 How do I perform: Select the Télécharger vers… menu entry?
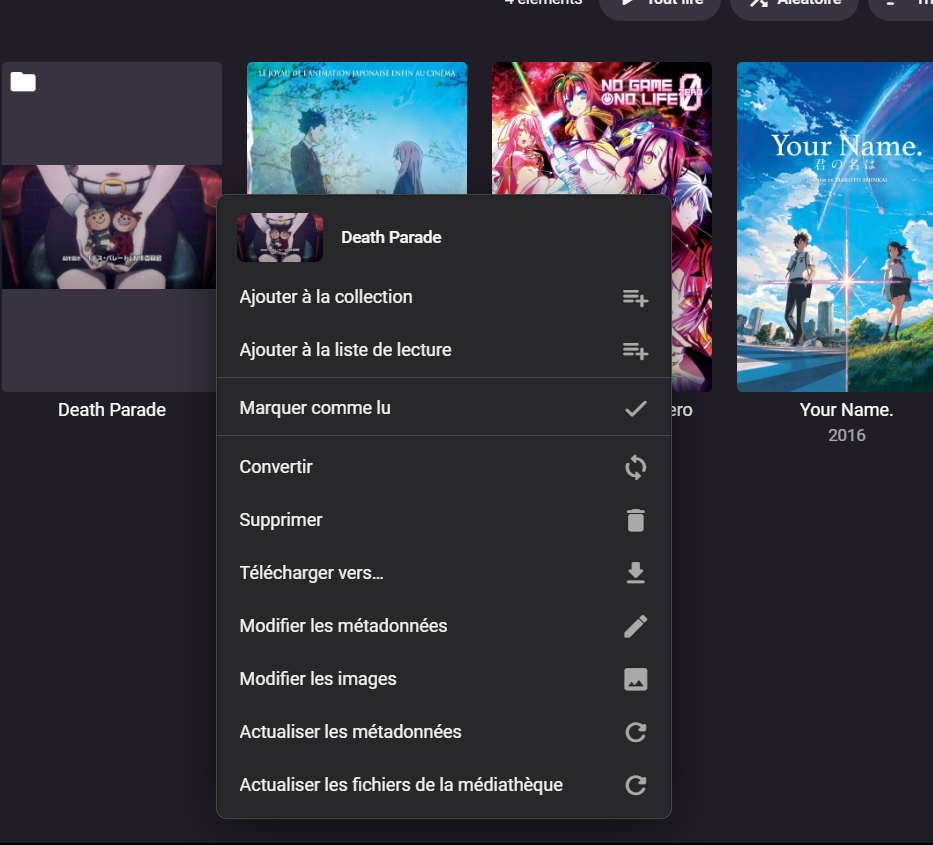tap(444, 573)
